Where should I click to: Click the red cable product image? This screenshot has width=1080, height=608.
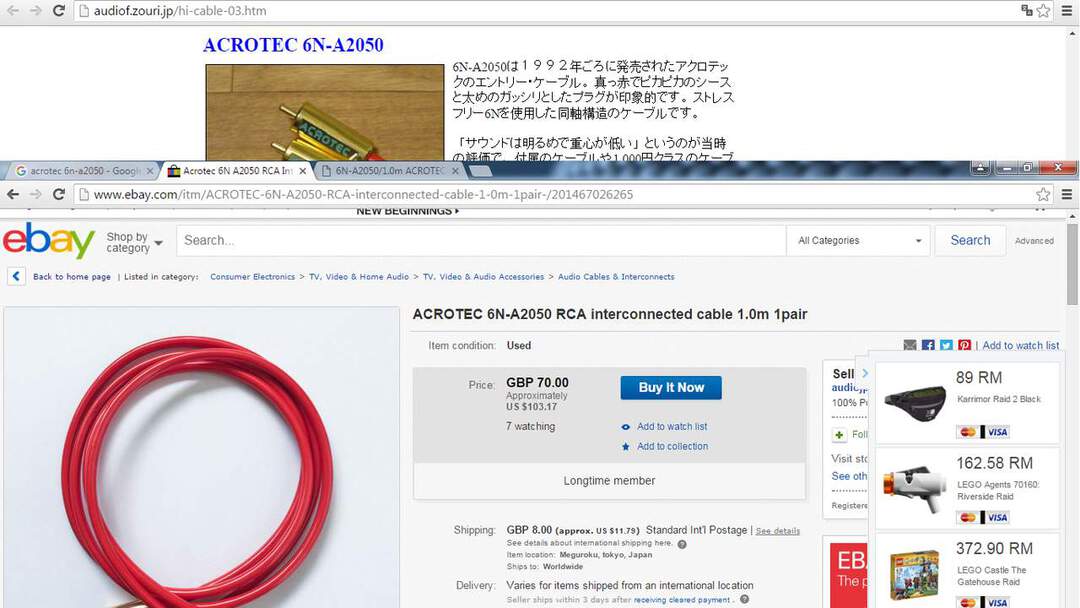point(201,458)
